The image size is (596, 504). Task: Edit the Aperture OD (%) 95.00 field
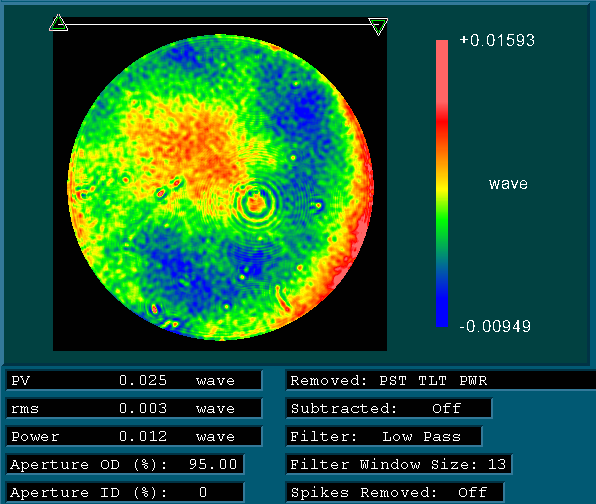pos(125,464)
